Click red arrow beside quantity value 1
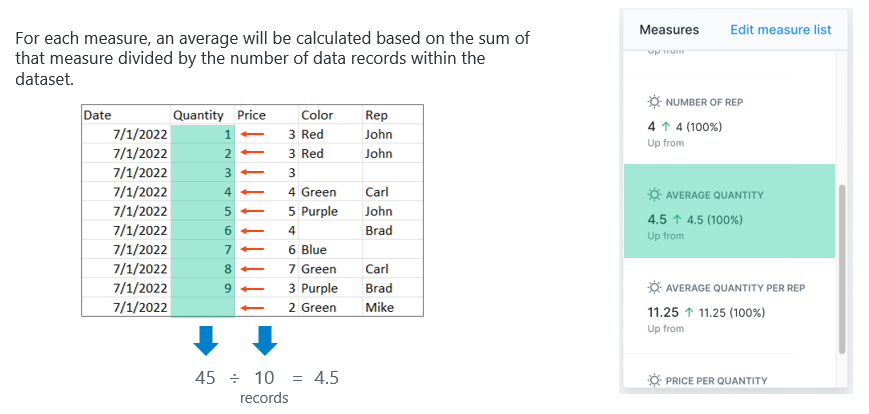 tap(251, 134)
